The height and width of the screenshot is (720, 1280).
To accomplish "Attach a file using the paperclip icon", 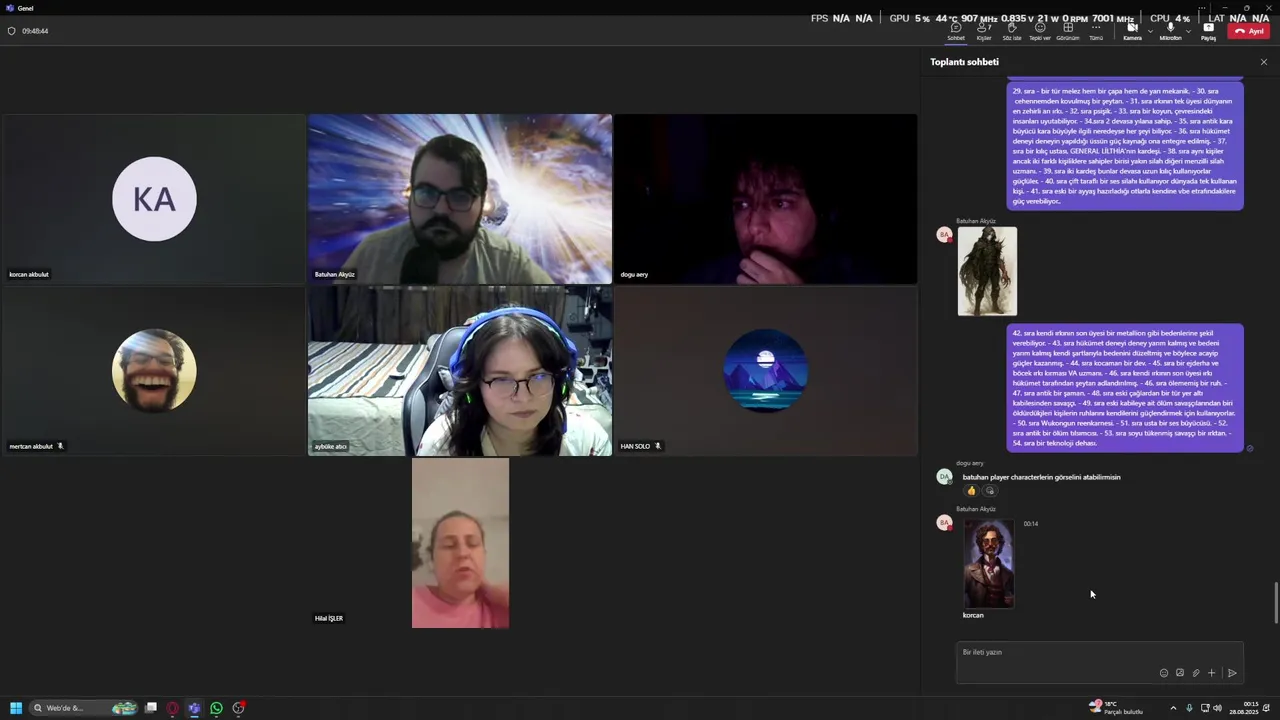I will (x=1195, y=673).
